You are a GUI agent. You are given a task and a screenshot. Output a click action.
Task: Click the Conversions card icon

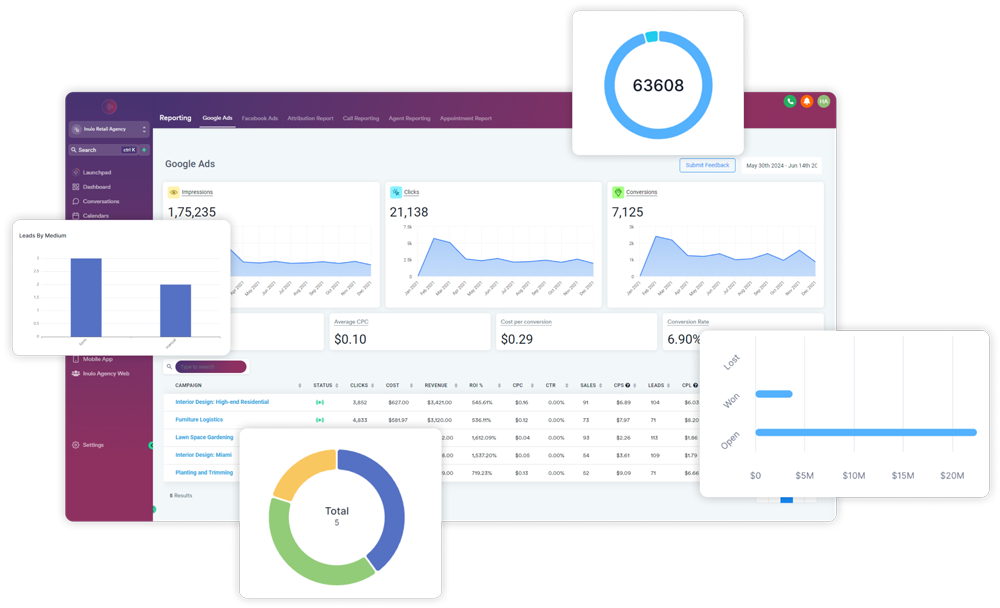point(618,192)
